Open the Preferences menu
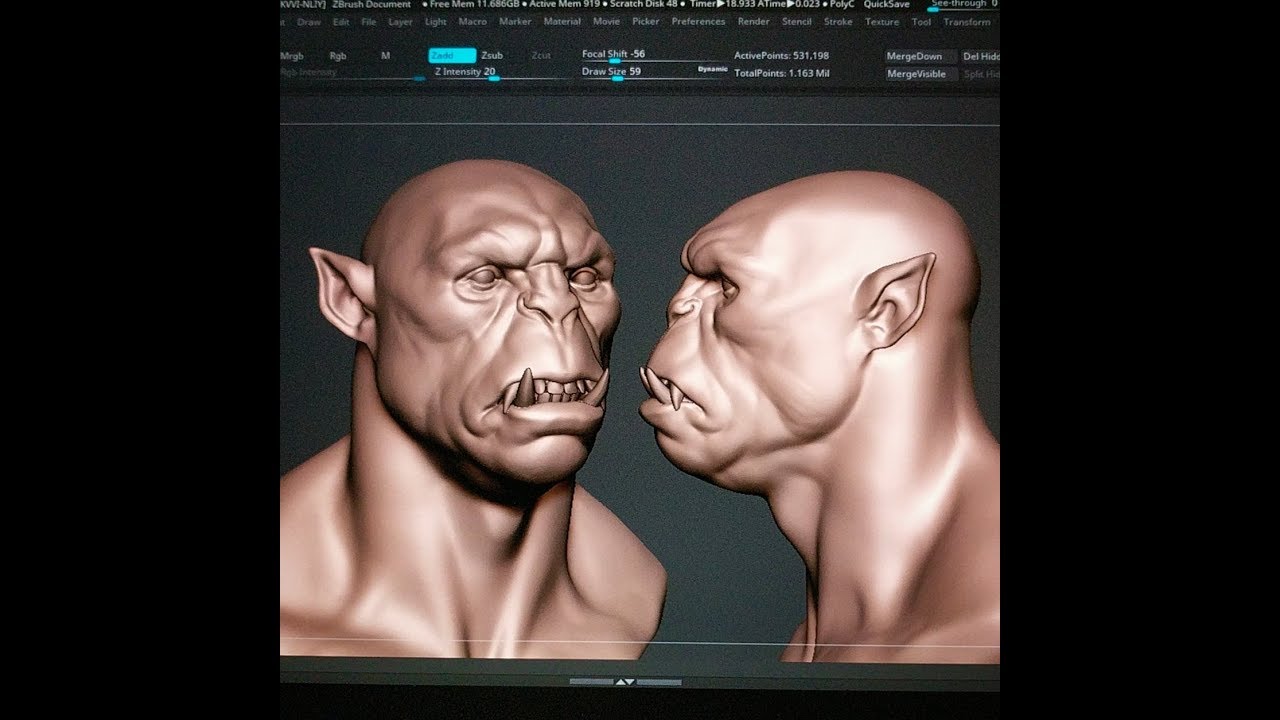 point(698,22)
